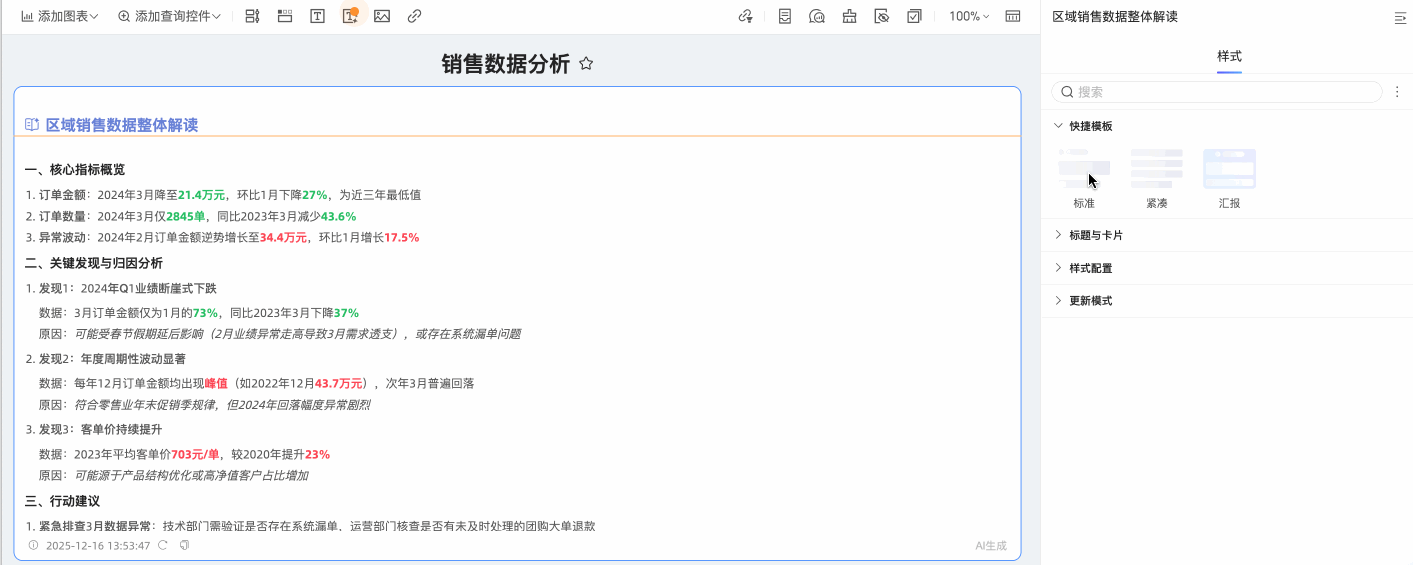
Task: Click the 一、核心指标概览 heading
Action: (x=75, y=170)
